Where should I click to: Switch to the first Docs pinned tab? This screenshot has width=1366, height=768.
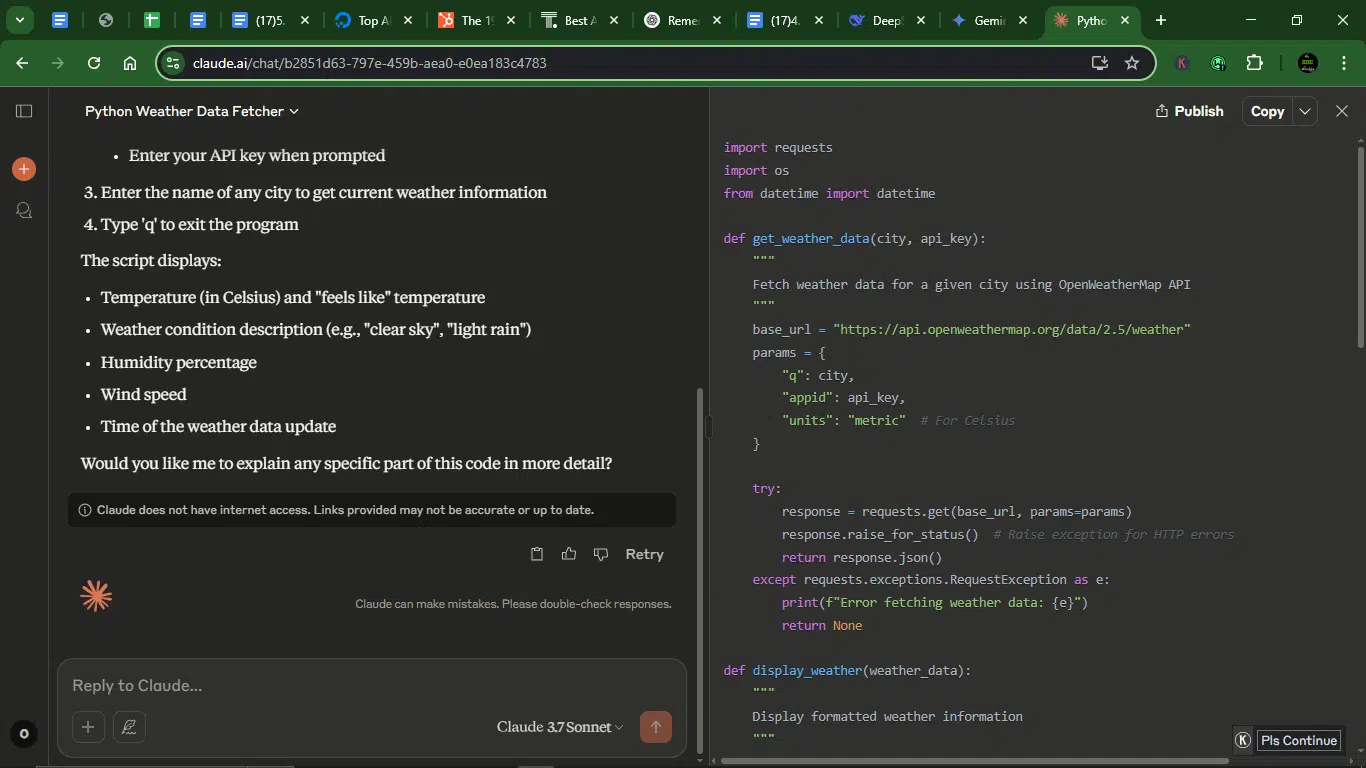point(60,20)
